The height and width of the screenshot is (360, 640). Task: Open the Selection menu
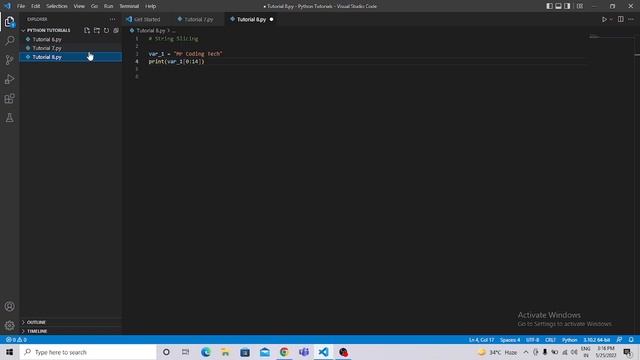click(57, 6)
